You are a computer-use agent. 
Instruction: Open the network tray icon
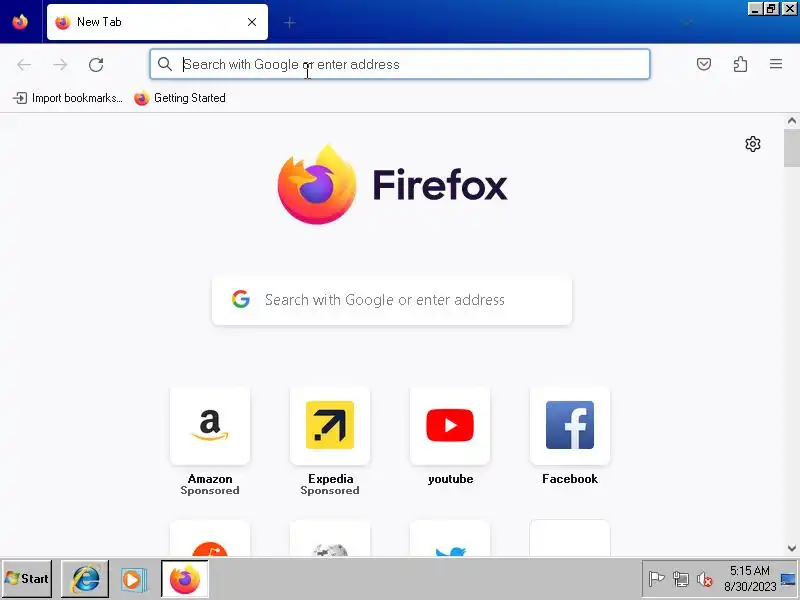tap(680, 579)
